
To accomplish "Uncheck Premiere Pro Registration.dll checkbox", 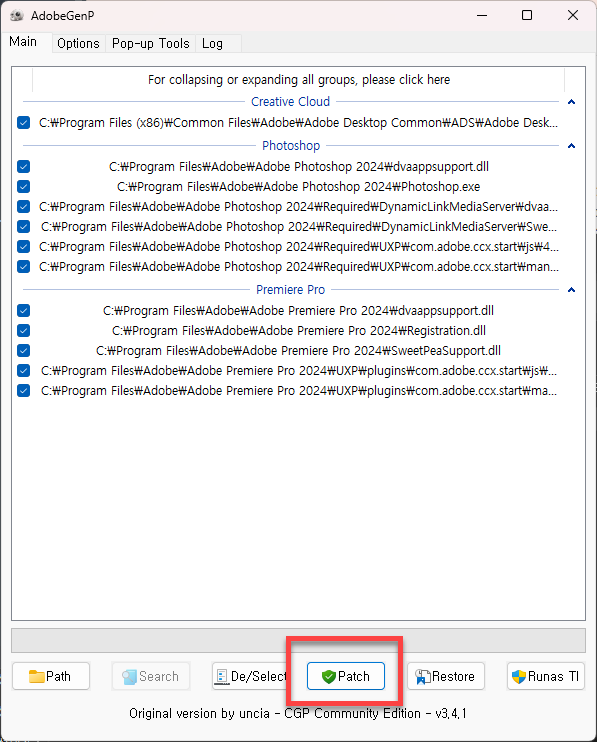I will tap(24, 330).
